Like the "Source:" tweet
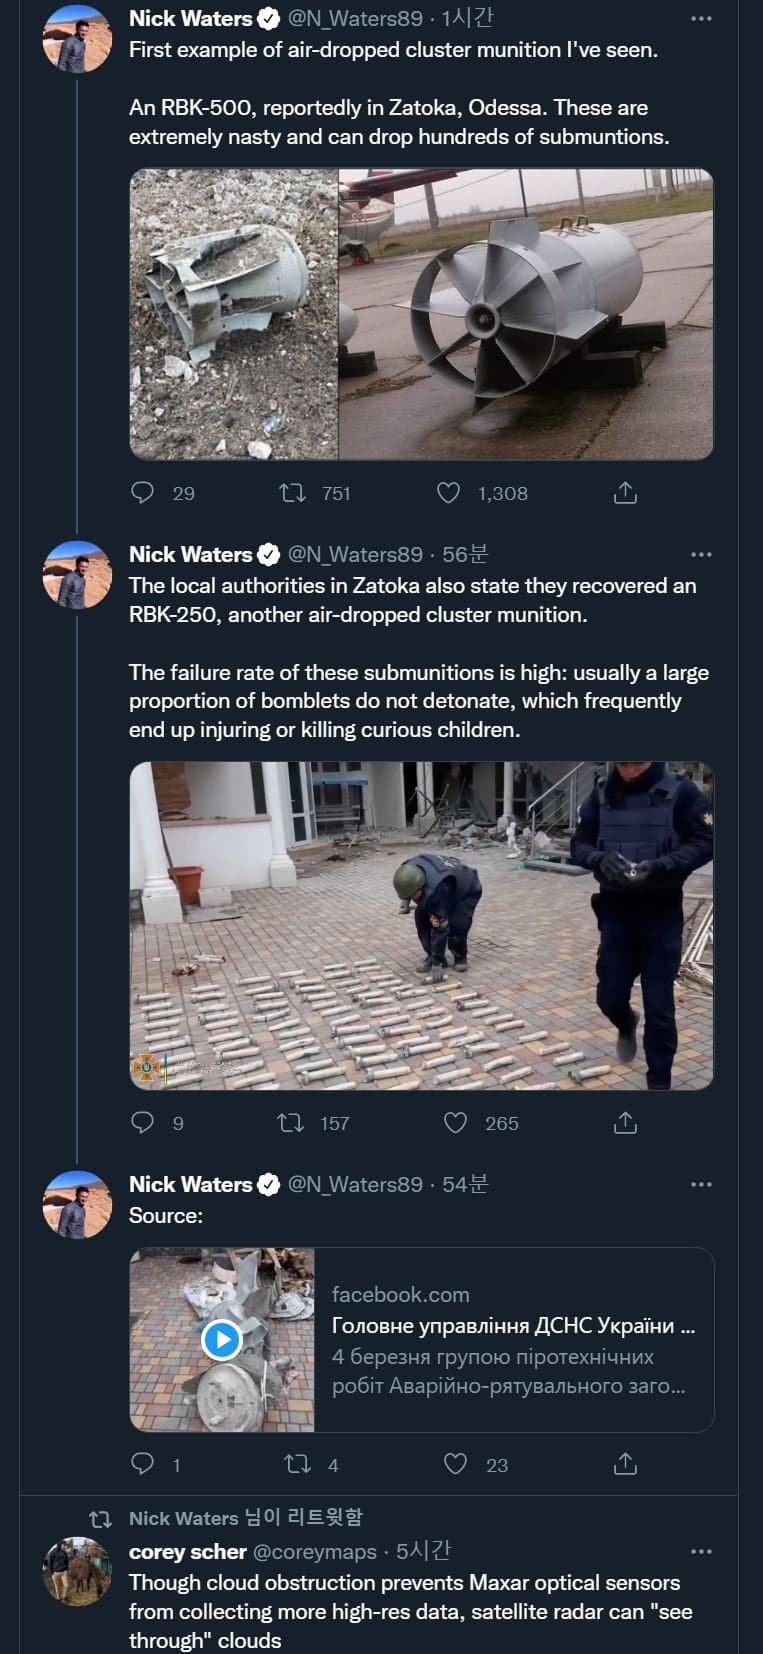The height and width of the screenshot is (1654, 763). [455, 1464]
